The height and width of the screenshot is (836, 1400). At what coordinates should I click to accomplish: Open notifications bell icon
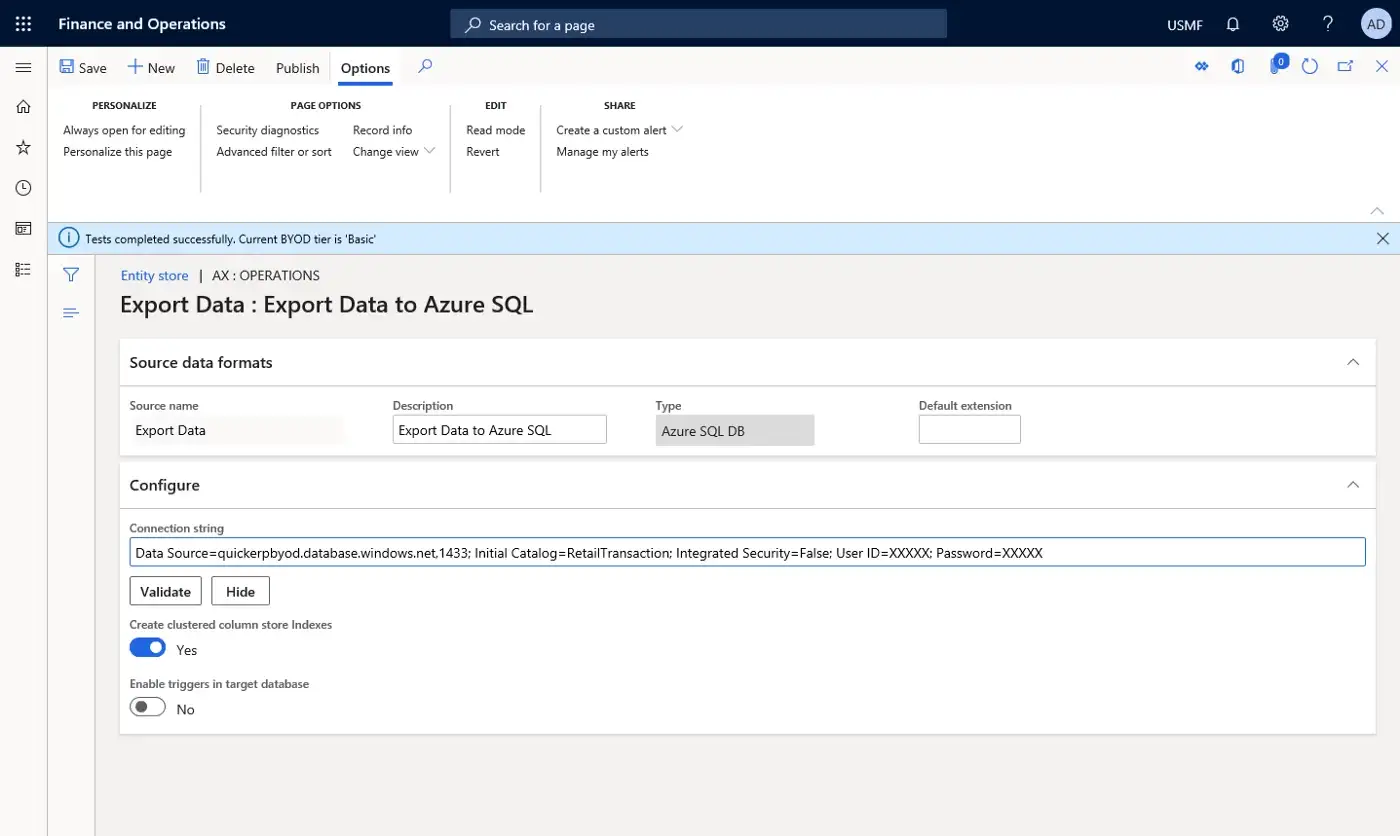coord(1233,24)
